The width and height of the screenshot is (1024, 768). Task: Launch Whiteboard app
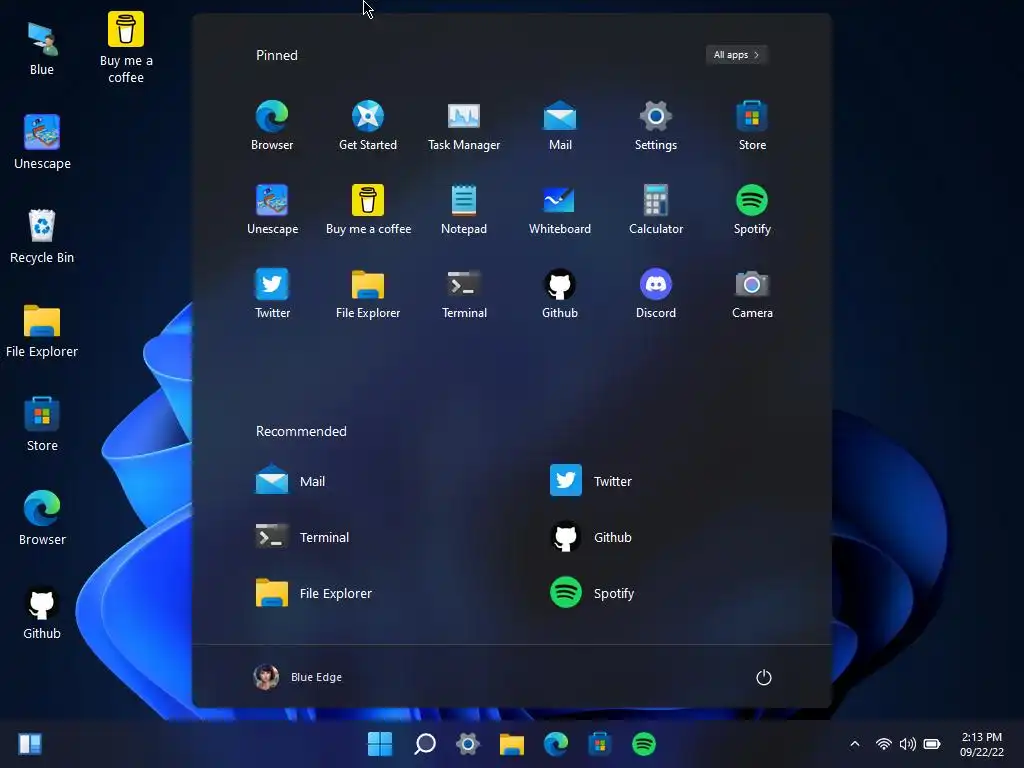coord(560,210)
